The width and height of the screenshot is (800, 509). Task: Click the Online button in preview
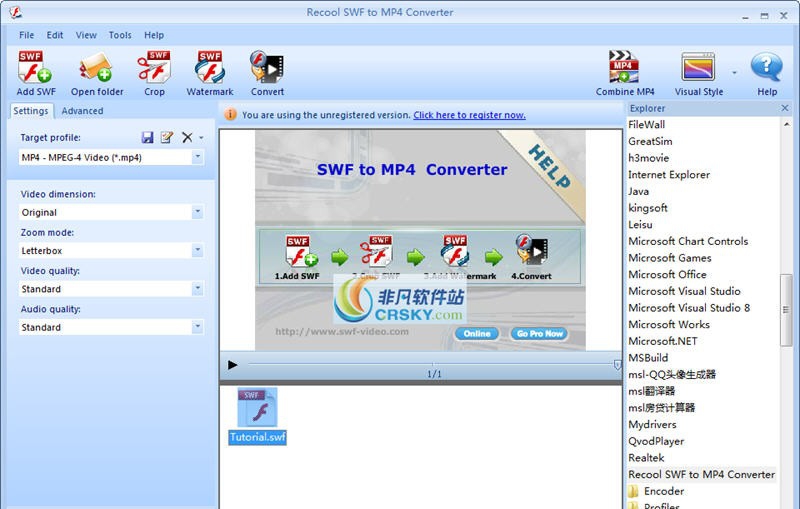[x=477, y=334]
